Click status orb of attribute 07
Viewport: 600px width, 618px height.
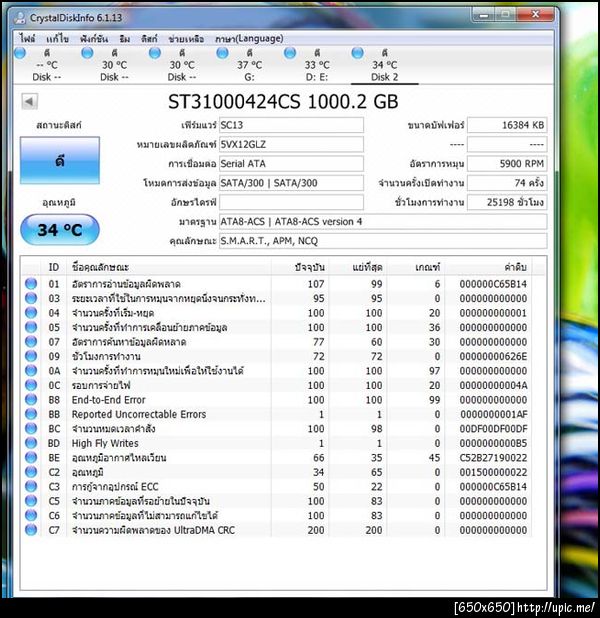pos(31,342)
